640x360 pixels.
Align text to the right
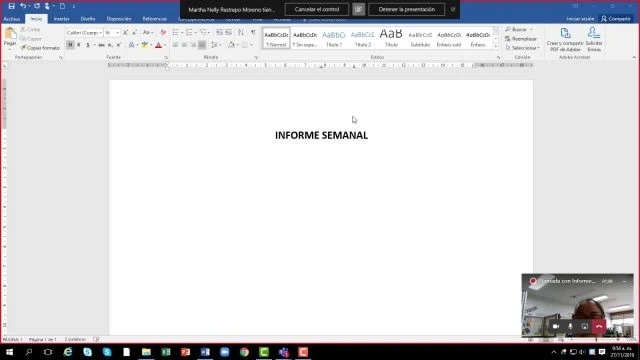193,45
